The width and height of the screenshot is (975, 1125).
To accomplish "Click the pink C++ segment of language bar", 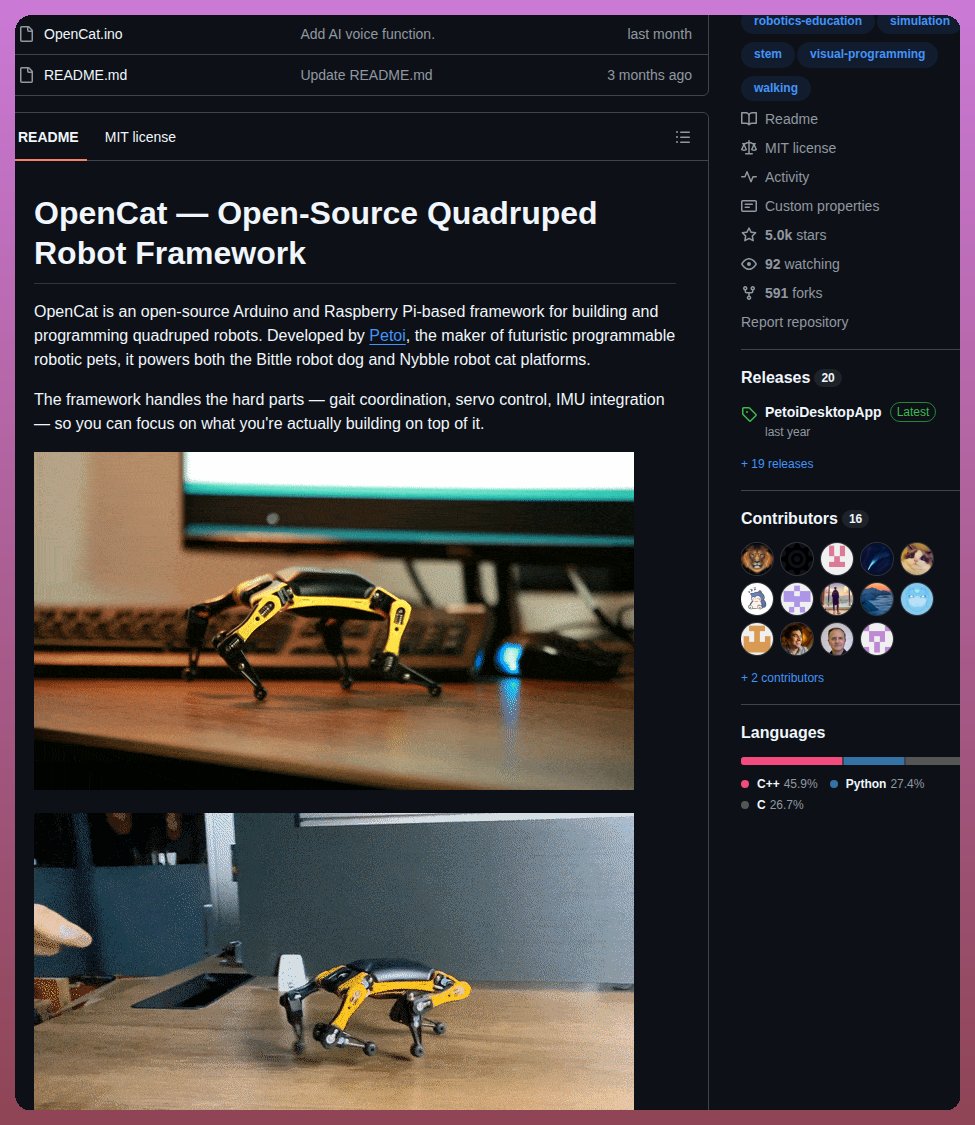I will pyautogui.click(x=791, y=761).
